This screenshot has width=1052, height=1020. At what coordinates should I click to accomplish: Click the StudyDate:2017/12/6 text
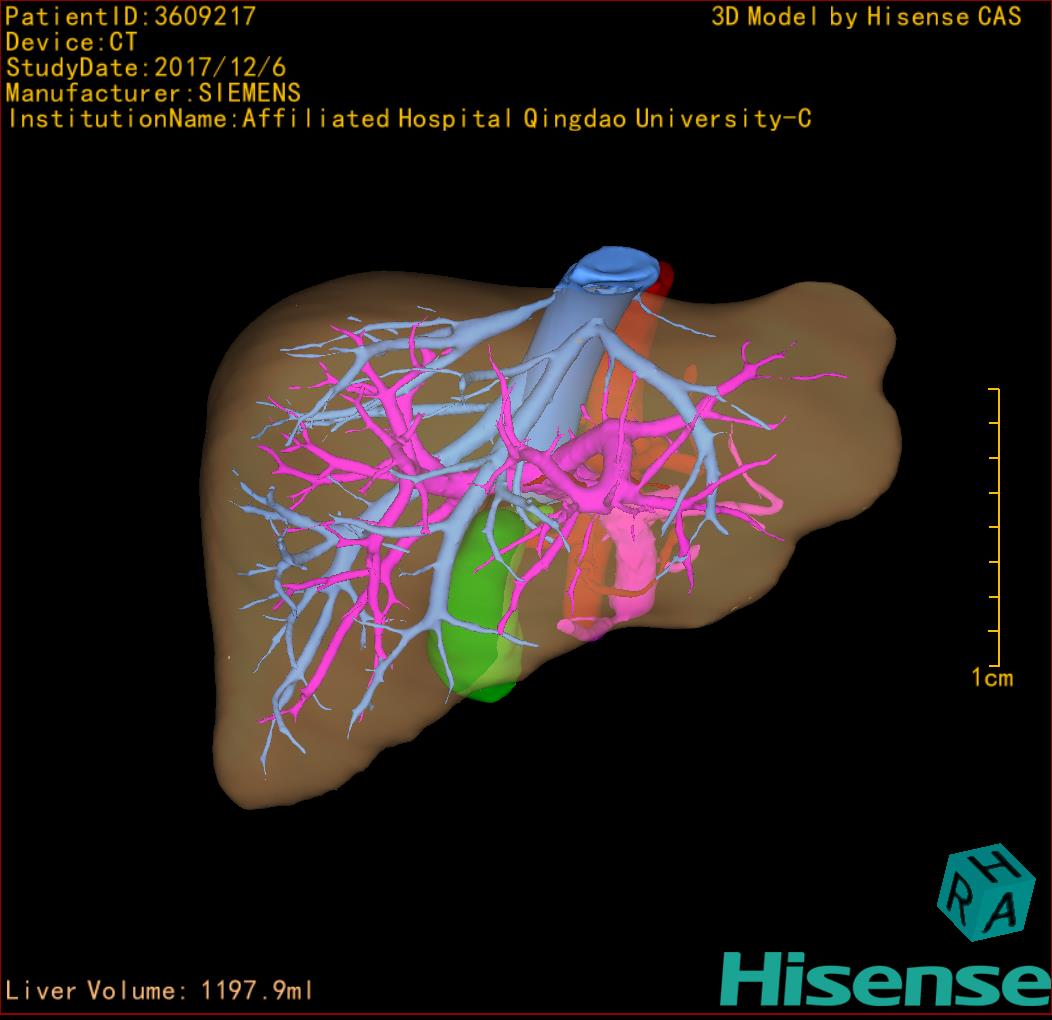[146, 68]
